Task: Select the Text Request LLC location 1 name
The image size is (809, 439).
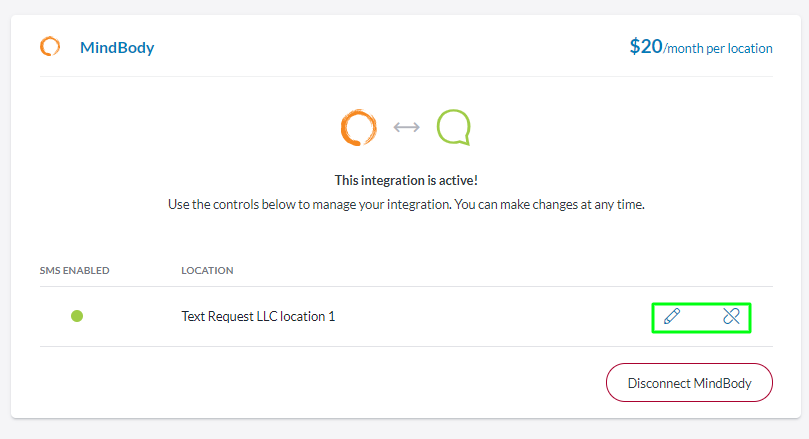Action: pos(258,317)
